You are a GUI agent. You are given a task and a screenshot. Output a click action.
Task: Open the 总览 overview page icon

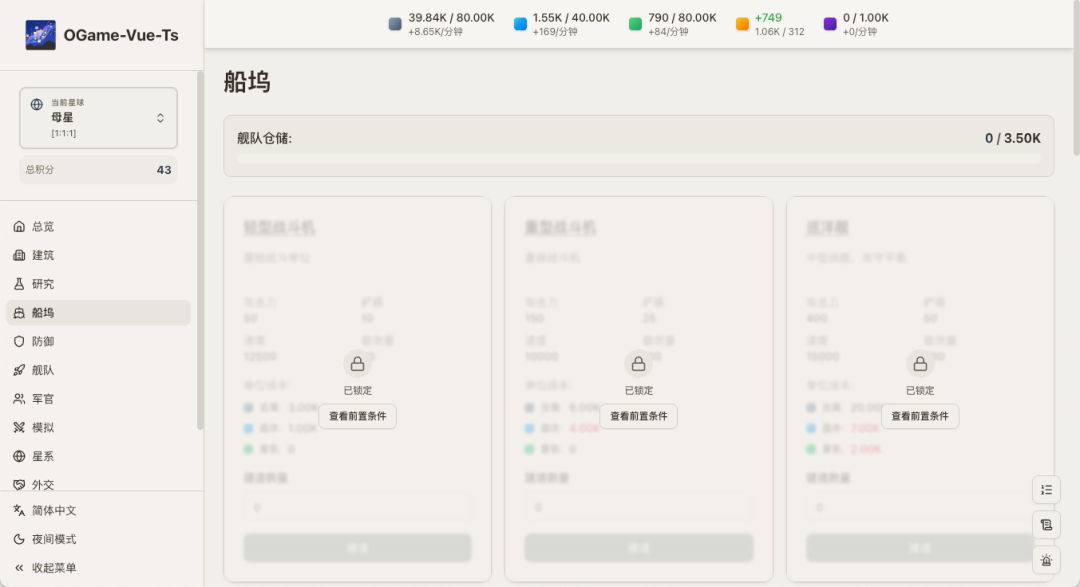(x=19, y=227)
